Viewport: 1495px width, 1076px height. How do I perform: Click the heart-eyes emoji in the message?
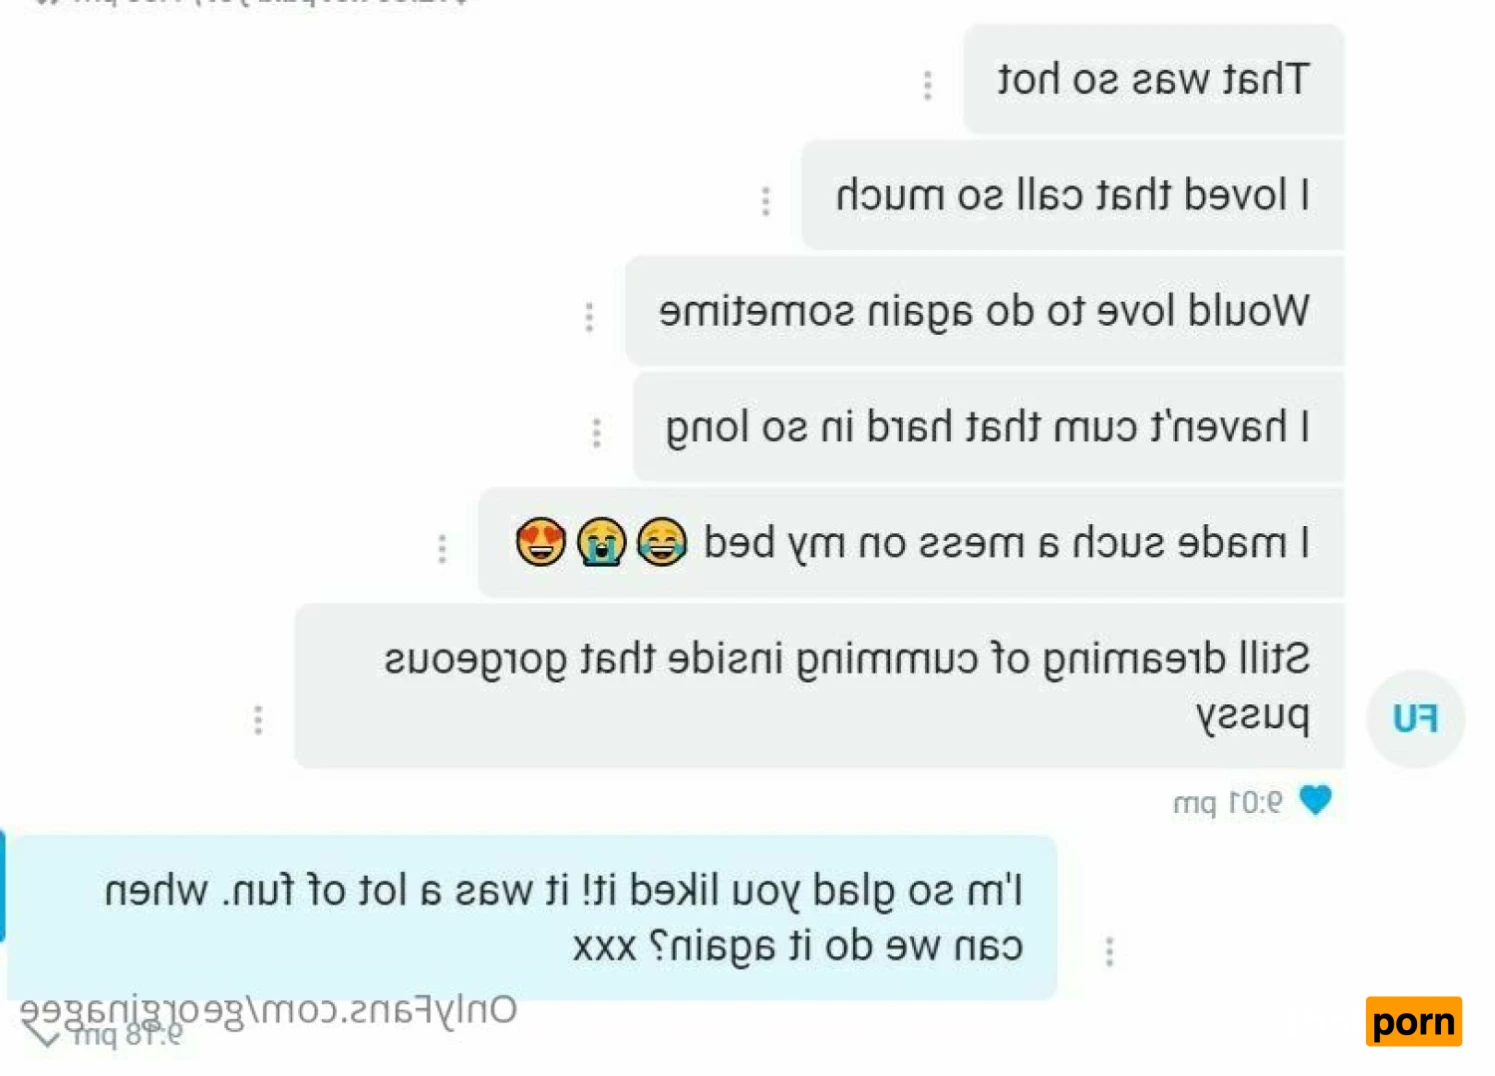pos(541,543)
